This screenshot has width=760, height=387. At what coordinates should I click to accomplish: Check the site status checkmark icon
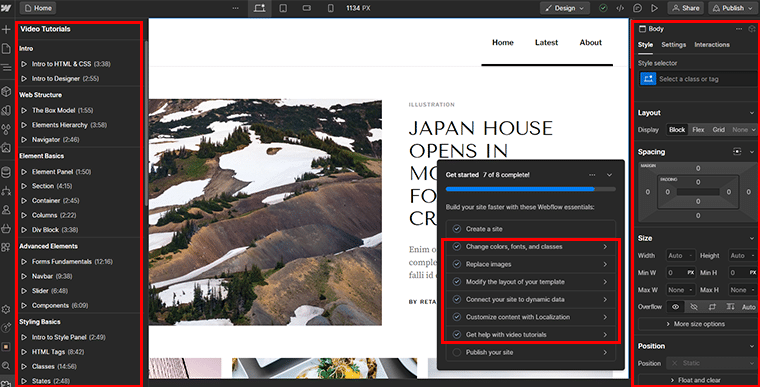click(x=603, y=8)
